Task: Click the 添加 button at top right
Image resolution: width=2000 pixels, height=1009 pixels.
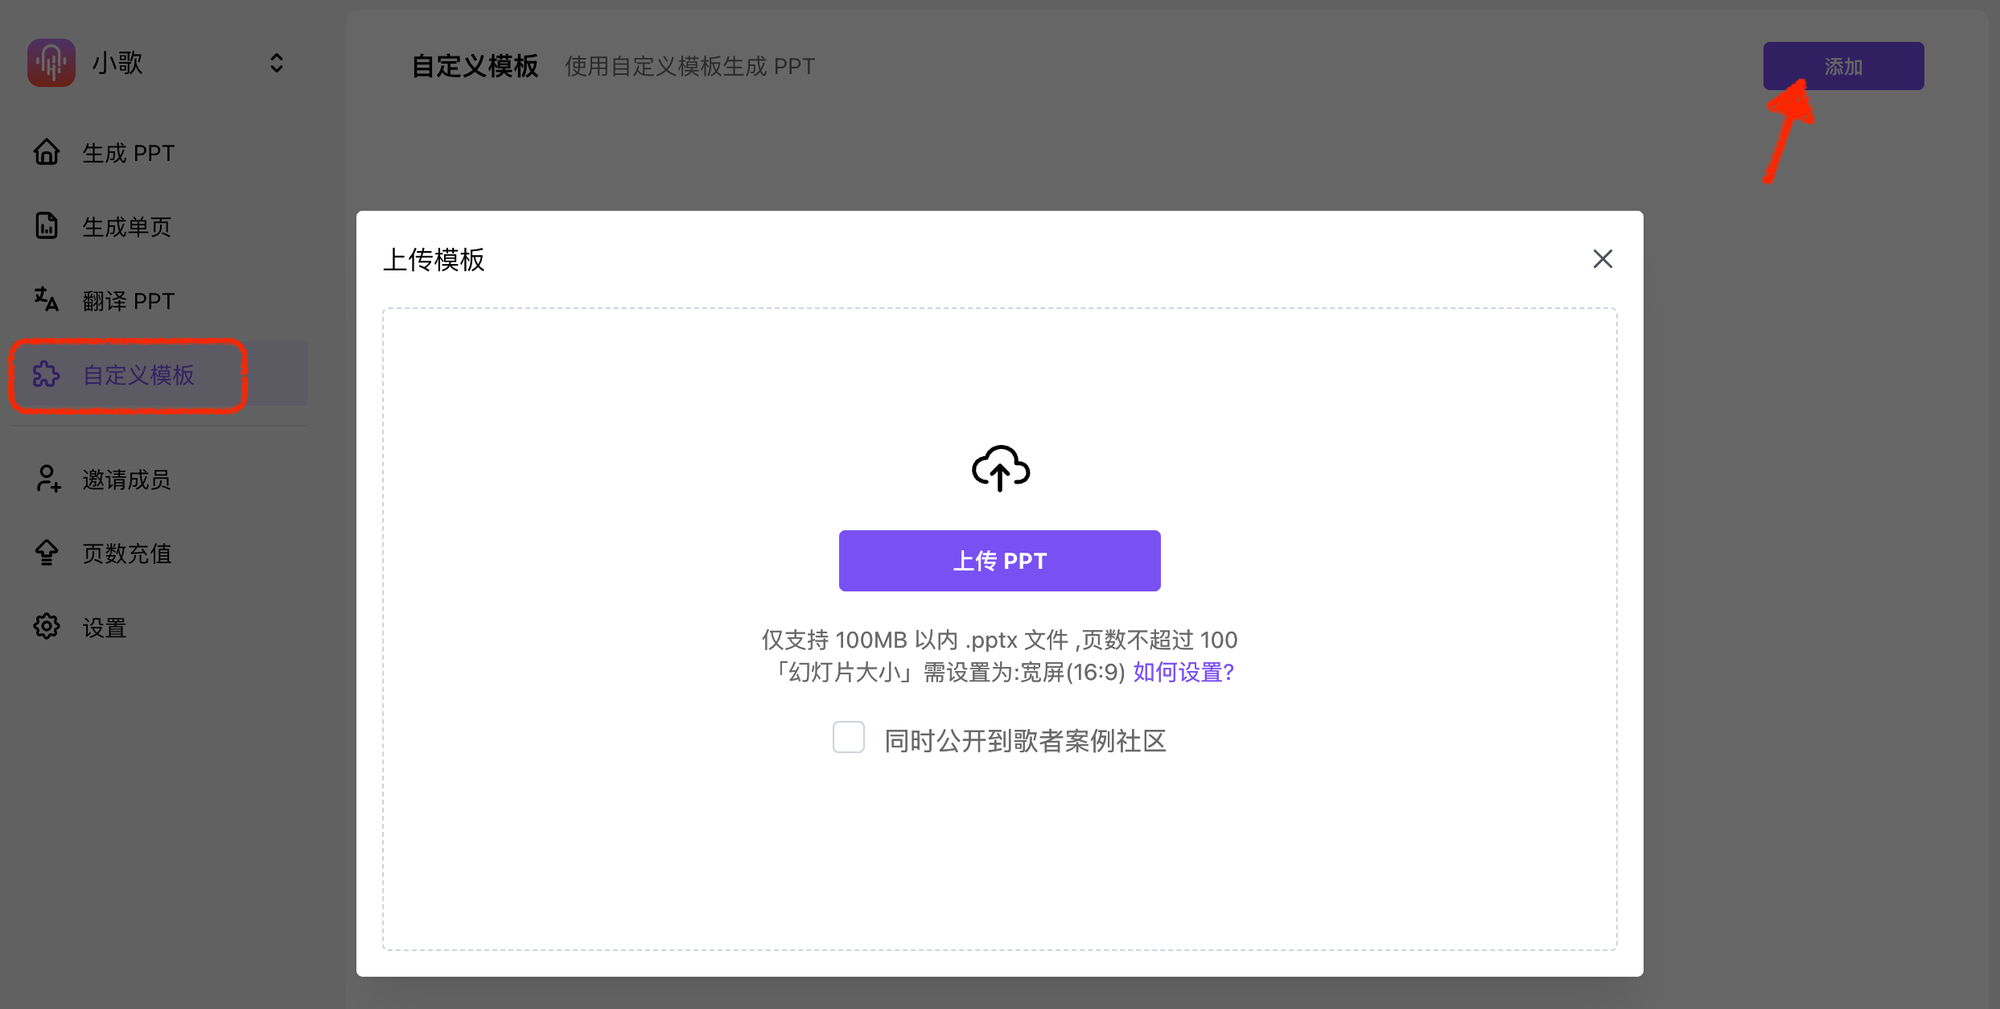Action: pyautogui.click(x=1842, y=66)
